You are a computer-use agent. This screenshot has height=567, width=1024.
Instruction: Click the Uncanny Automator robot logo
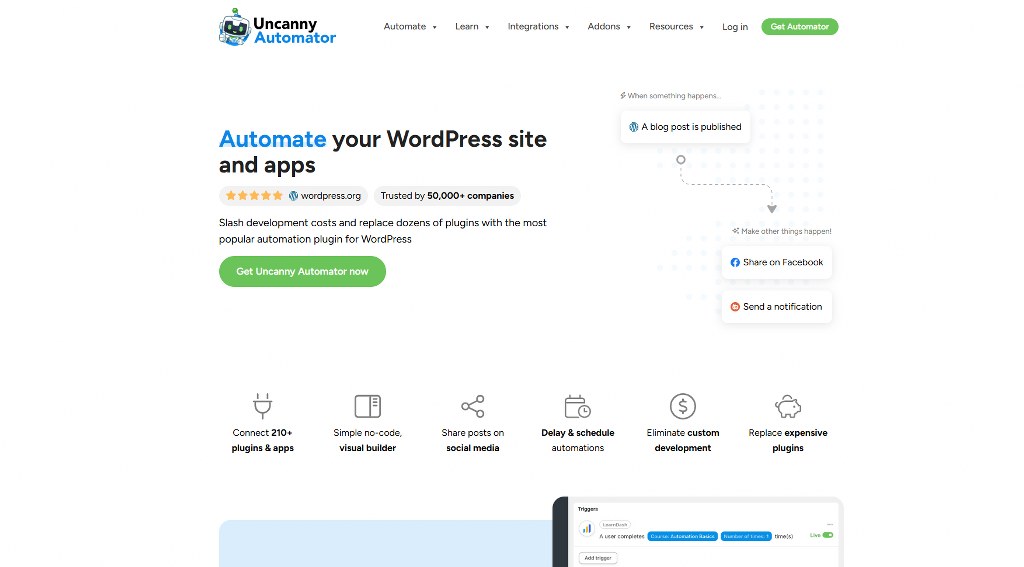[235, 27]
